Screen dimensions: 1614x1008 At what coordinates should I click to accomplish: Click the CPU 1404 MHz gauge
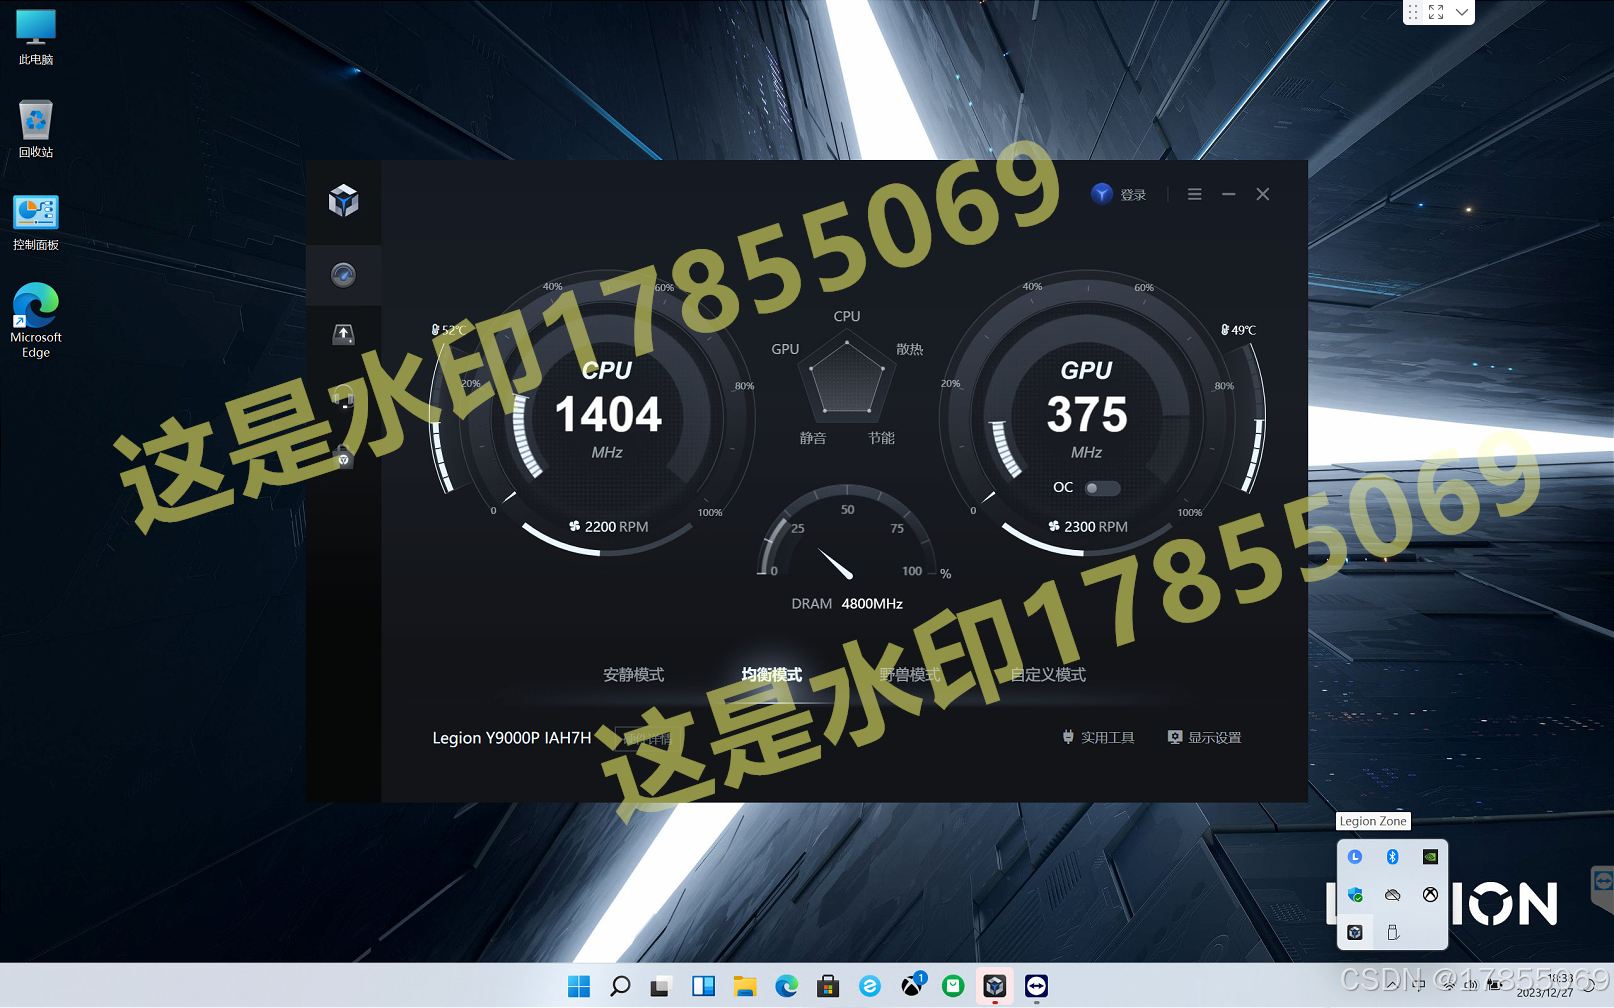coord(607,412)
